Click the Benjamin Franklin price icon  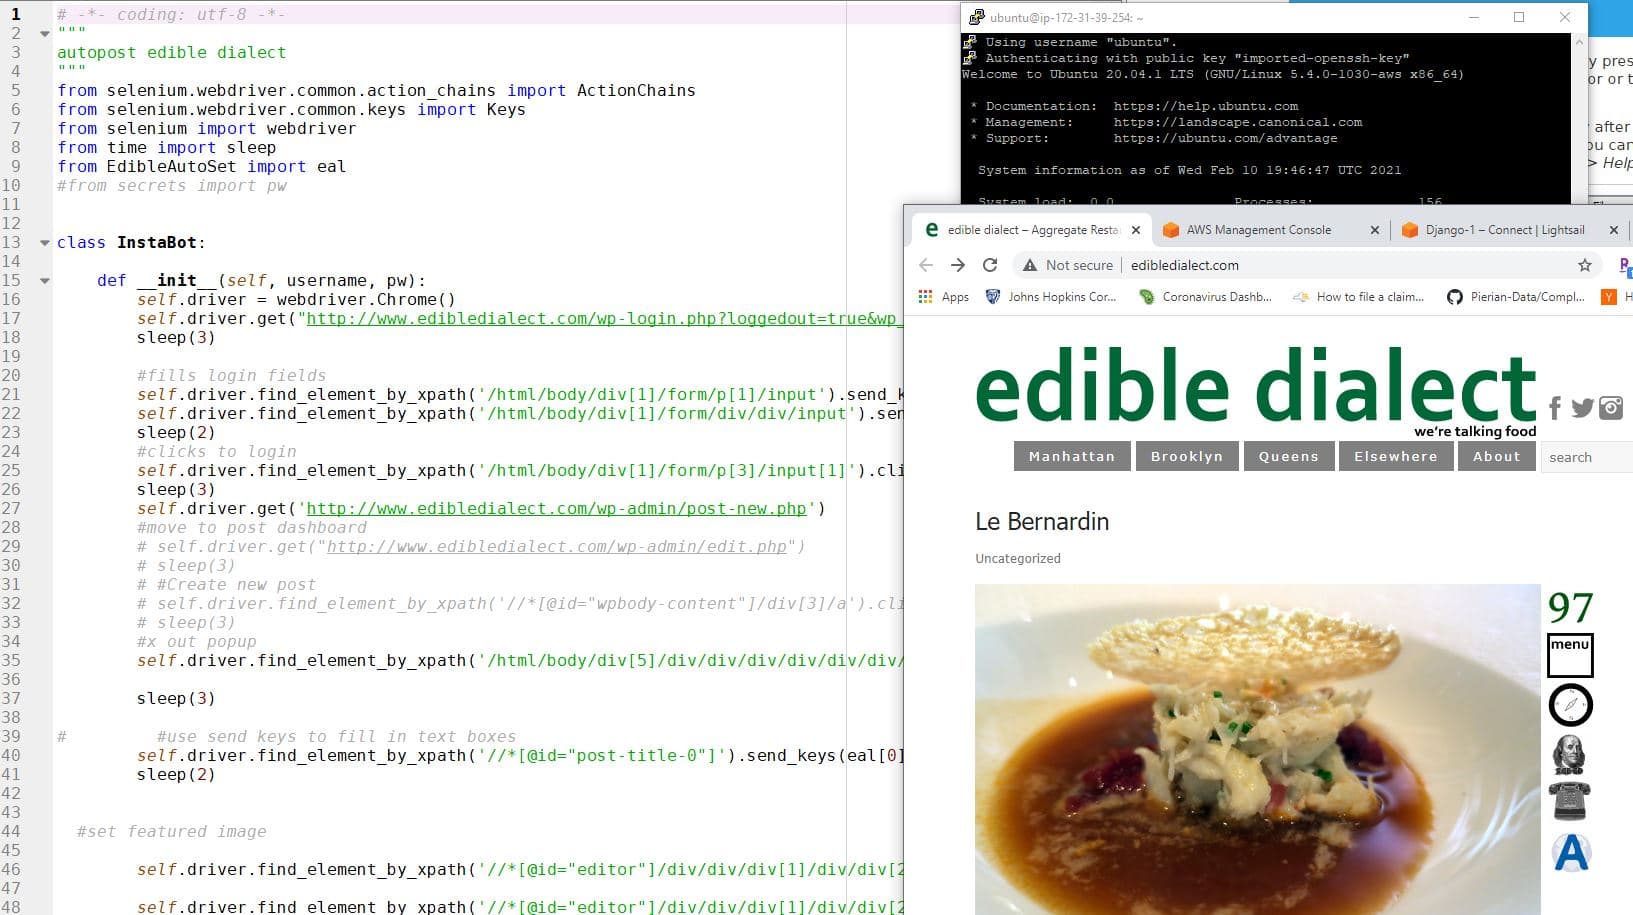pos(1569,754)
